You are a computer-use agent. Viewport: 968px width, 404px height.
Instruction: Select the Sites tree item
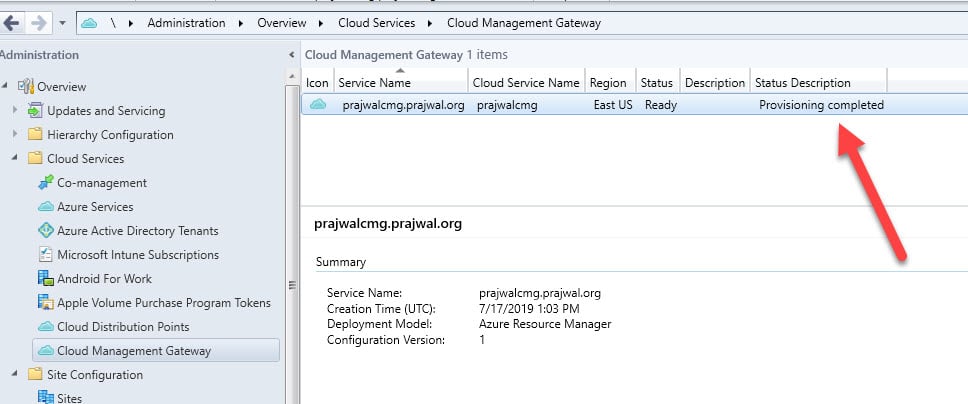69,398
